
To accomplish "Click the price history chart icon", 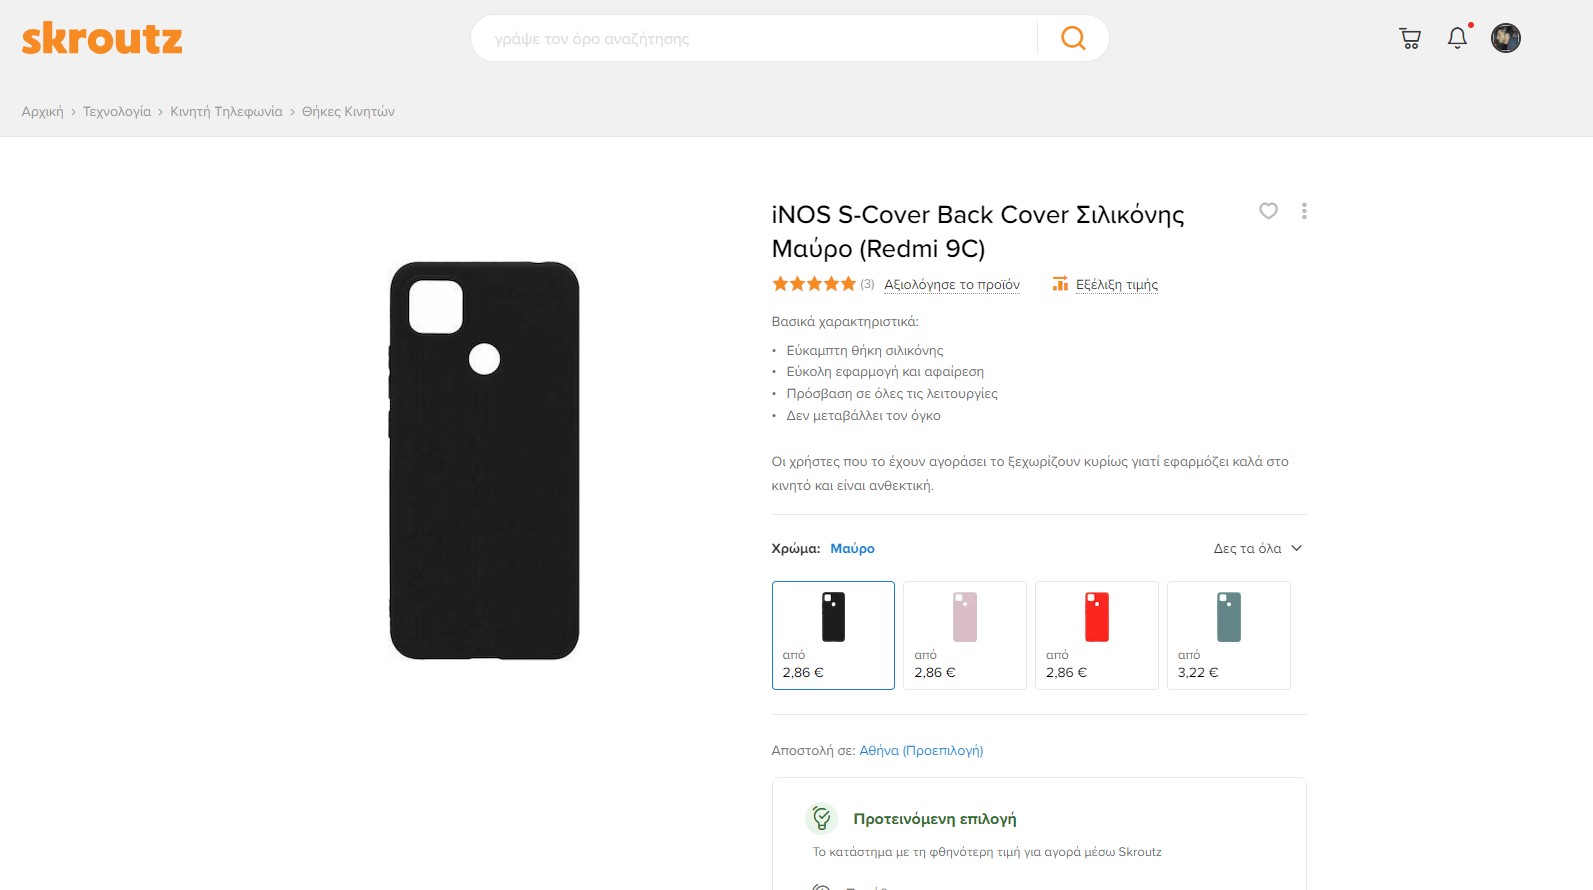I will [1060, 284].
